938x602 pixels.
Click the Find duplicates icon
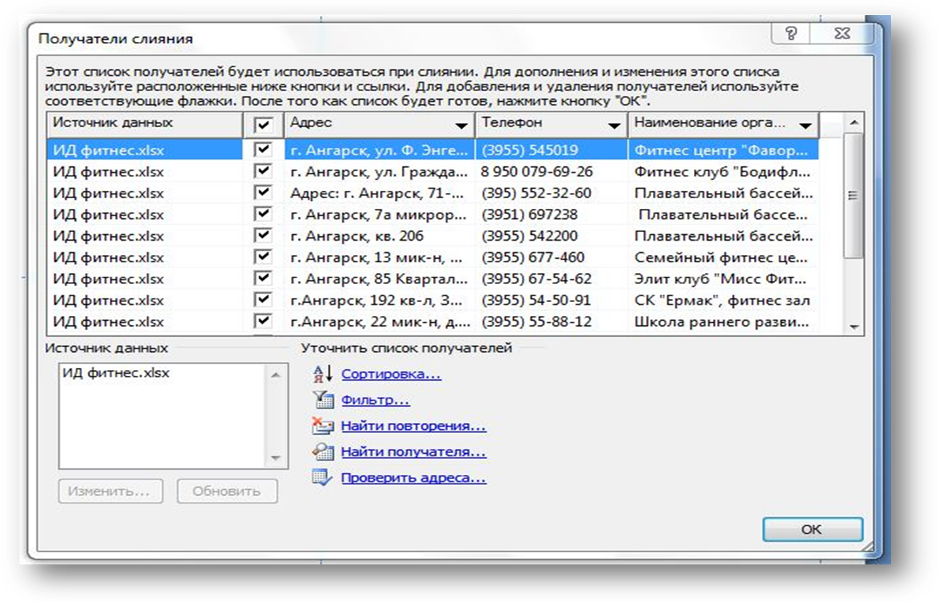323,425
